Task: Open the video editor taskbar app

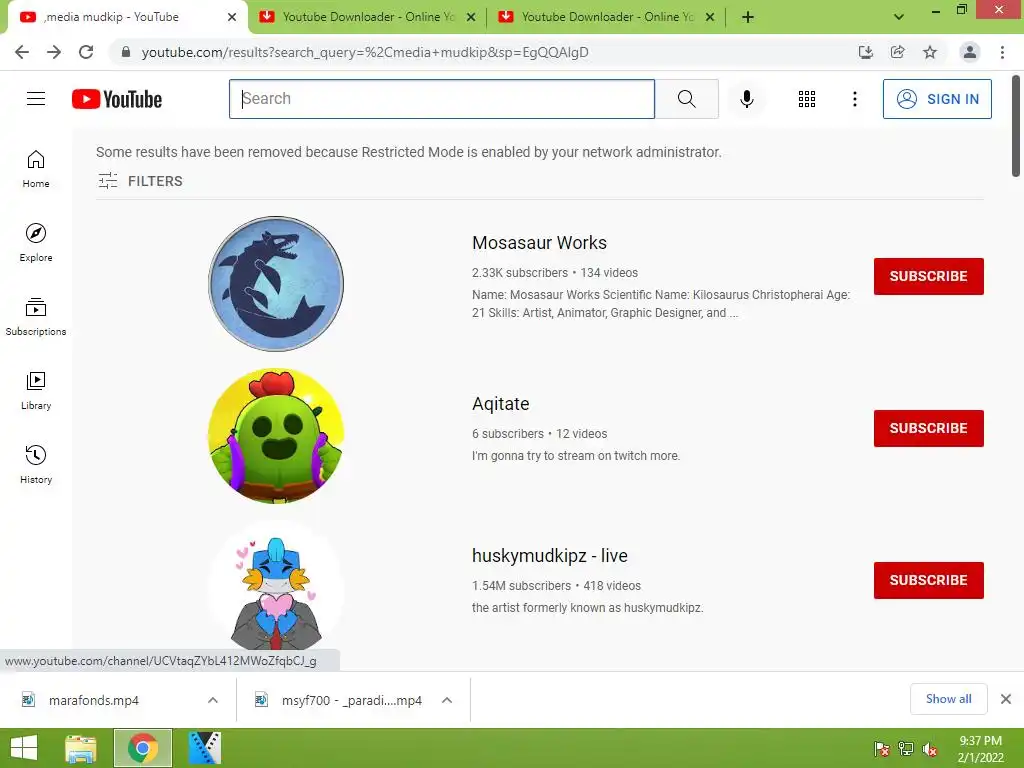Action: pos(204,748)
